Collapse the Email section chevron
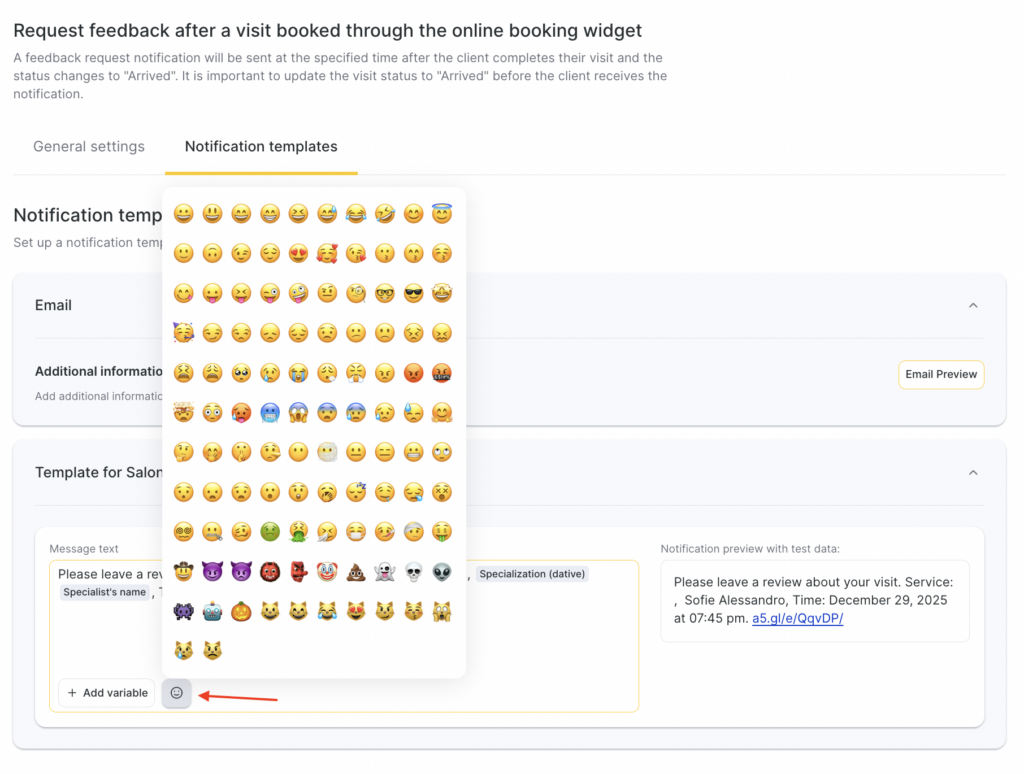The height and width of the screenshot is (774, 1024). click(973, 305)
